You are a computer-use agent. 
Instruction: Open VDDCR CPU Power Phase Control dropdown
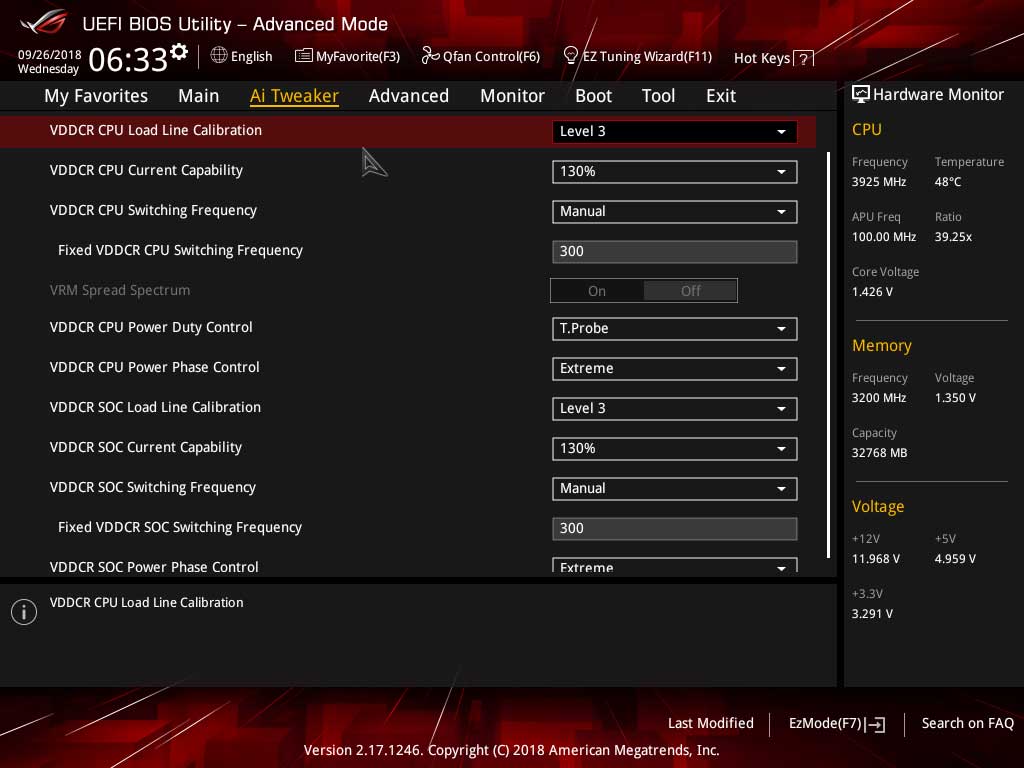point(675,368)
